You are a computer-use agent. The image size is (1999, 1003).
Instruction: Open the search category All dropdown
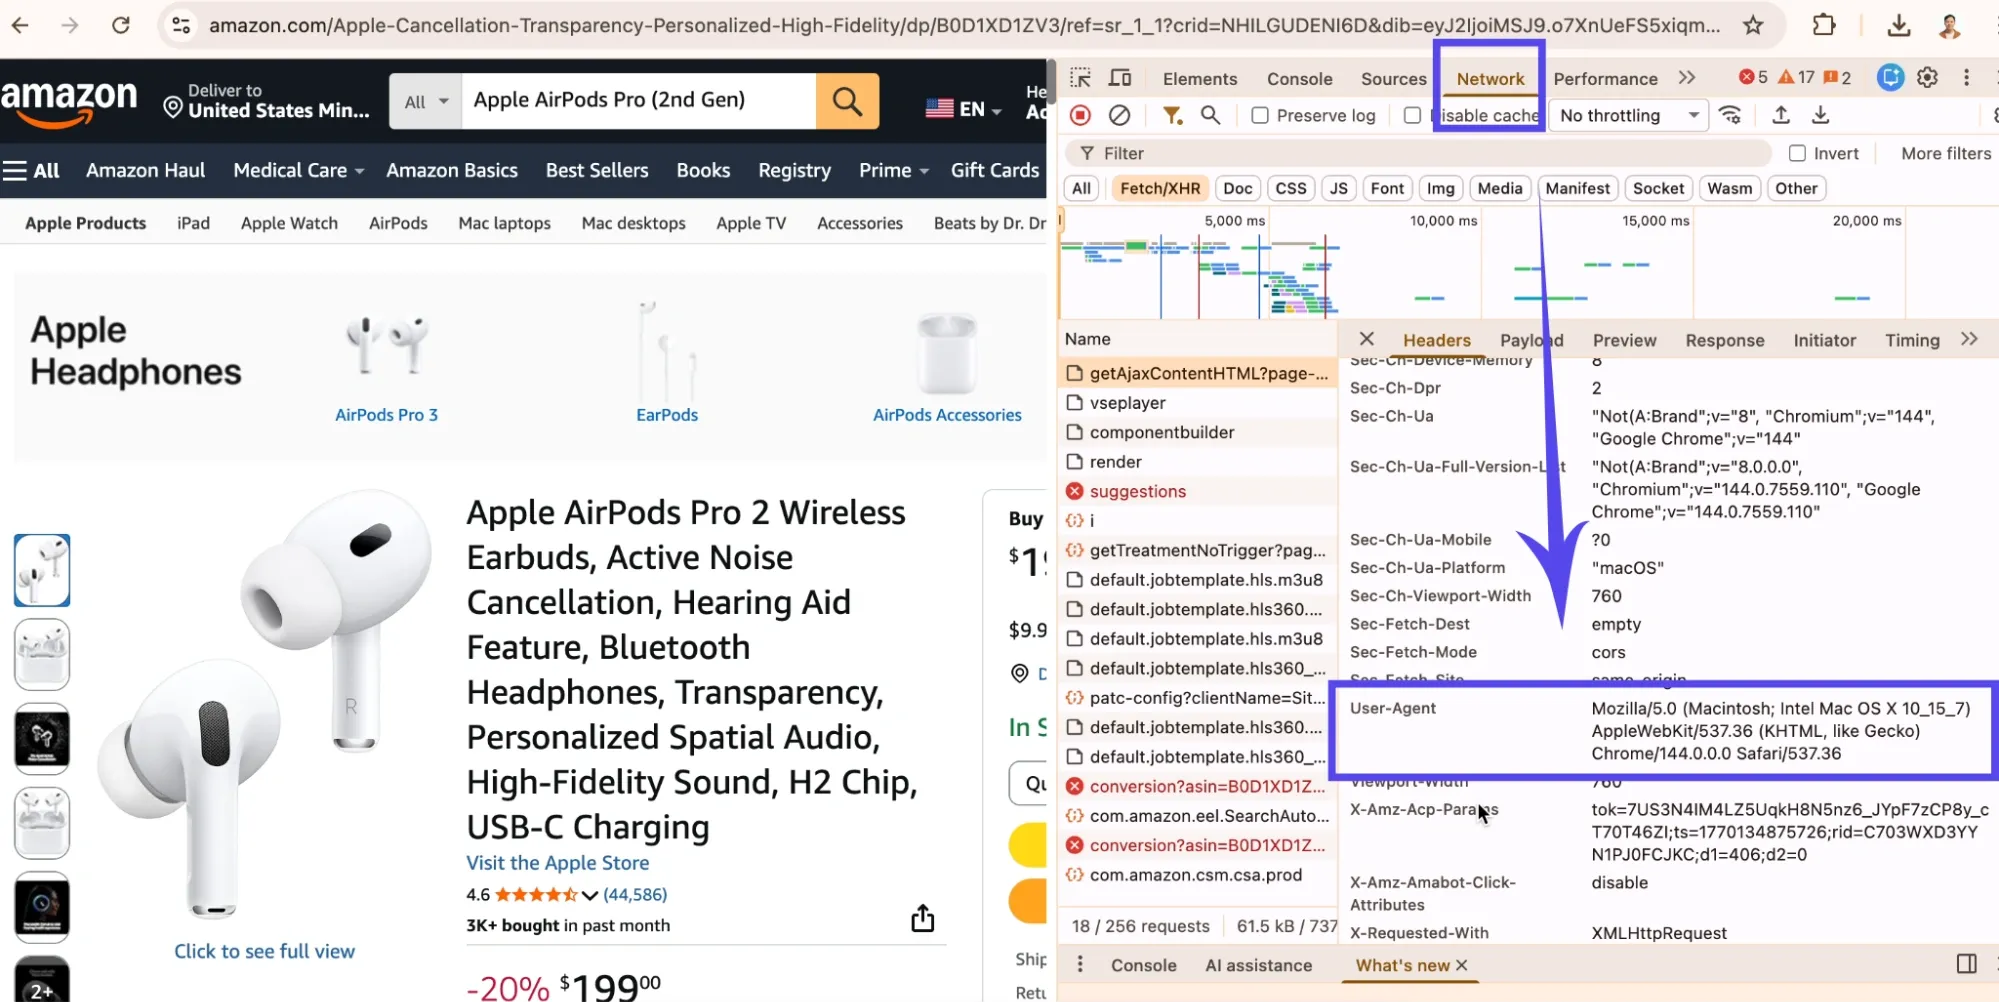424,100
